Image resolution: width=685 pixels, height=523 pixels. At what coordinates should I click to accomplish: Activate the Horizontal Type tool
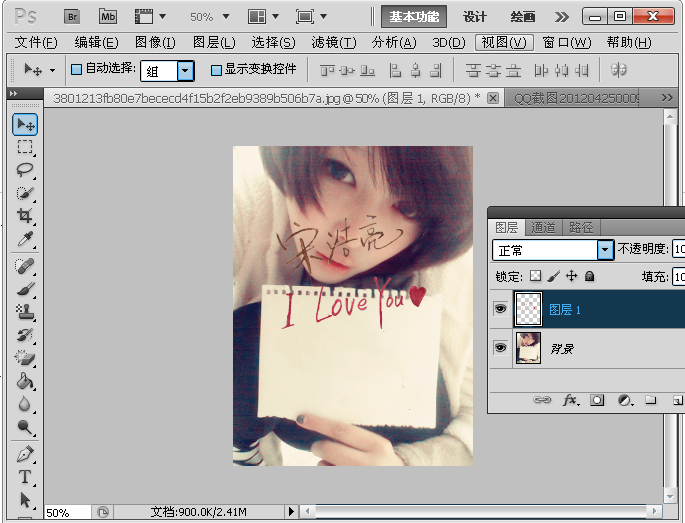pyautogui.click(x=25, y=477)
